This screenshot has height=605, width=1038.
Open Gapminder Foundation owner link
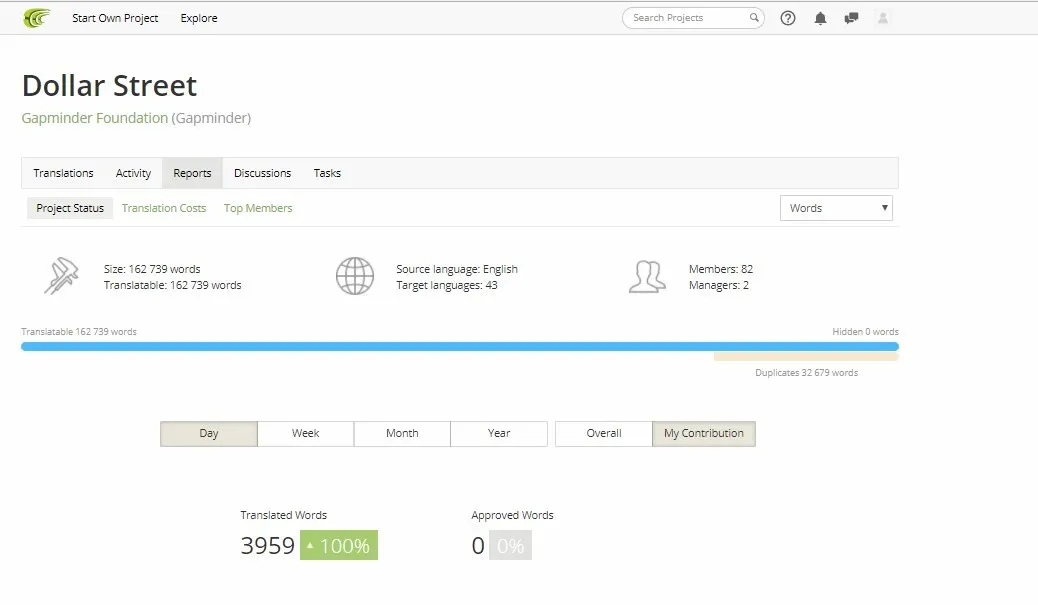pos(95,118)
